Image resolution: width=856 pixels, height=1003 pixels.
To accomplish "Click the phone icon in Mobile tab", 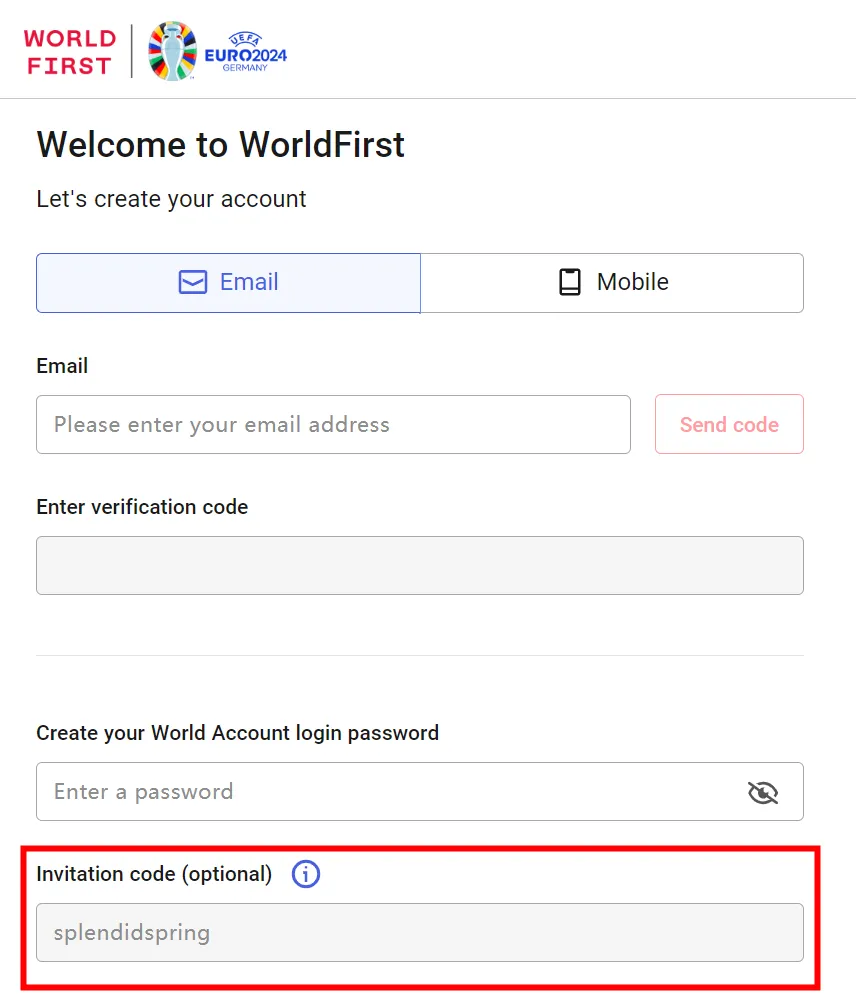I will click(x=570, y=282).
